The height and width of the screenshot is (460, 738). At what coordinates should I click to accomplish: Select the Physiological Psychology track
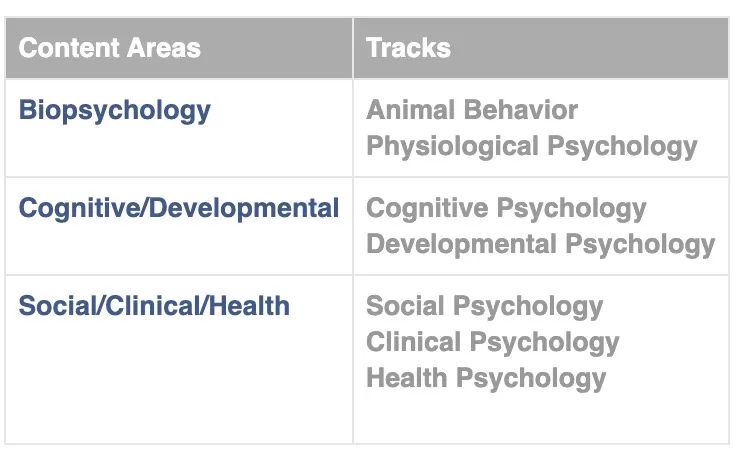(532, 147)
